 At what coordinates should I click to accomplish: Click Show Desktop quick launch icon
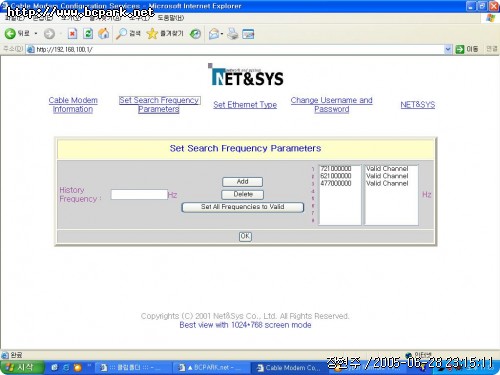tap(54, 367)
